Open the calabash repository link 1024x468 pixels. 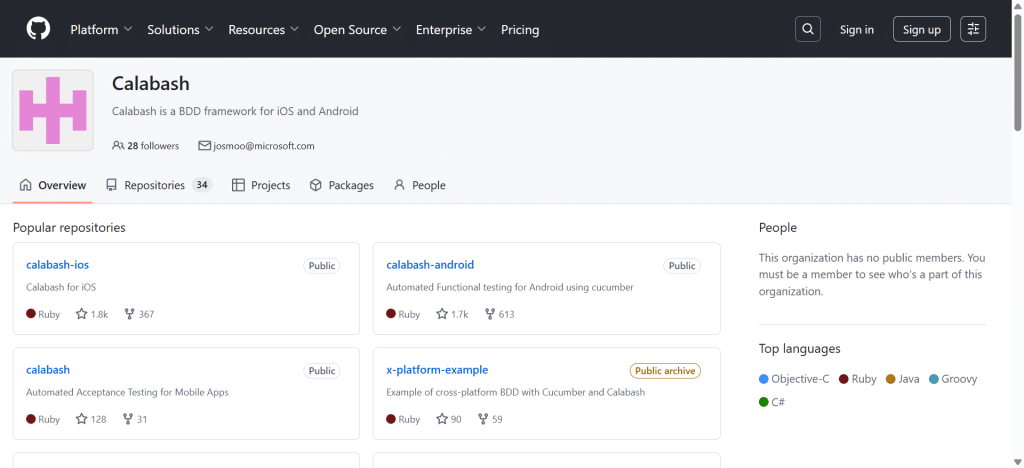pyautogui.click(x=48, y=370)
